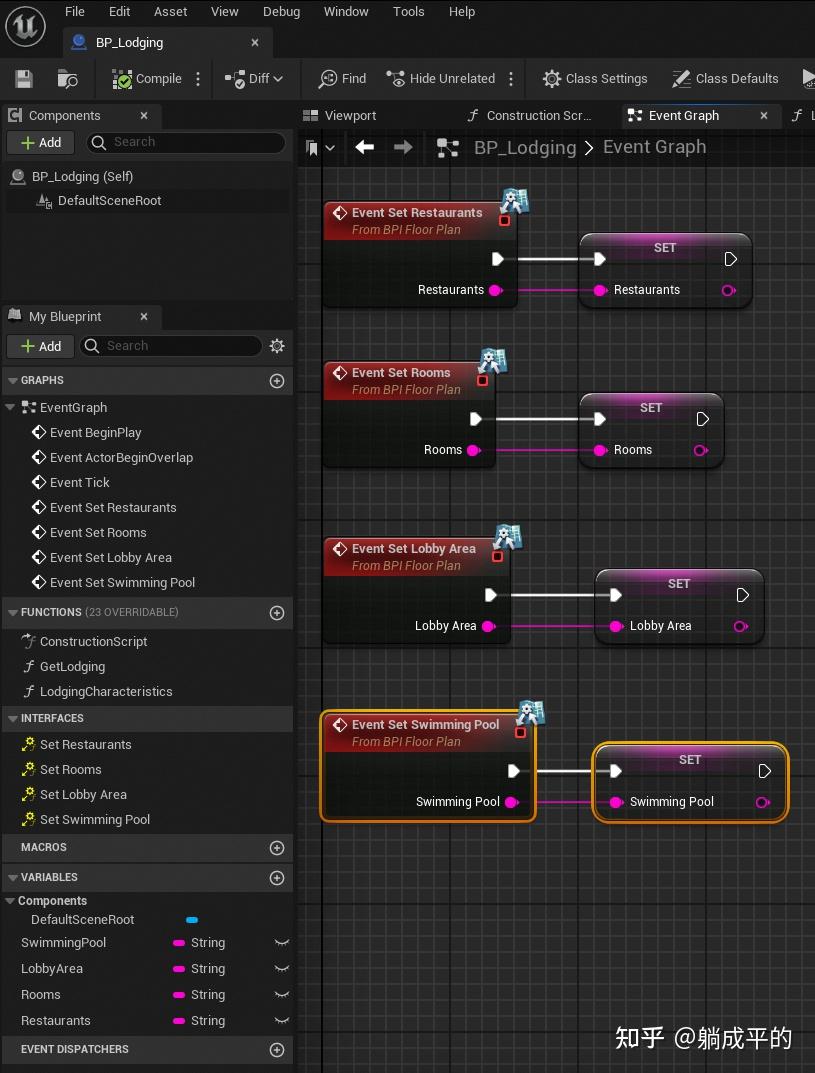Click the Components panel search field
815x1073 pixels.
click(x=185, y=143)
